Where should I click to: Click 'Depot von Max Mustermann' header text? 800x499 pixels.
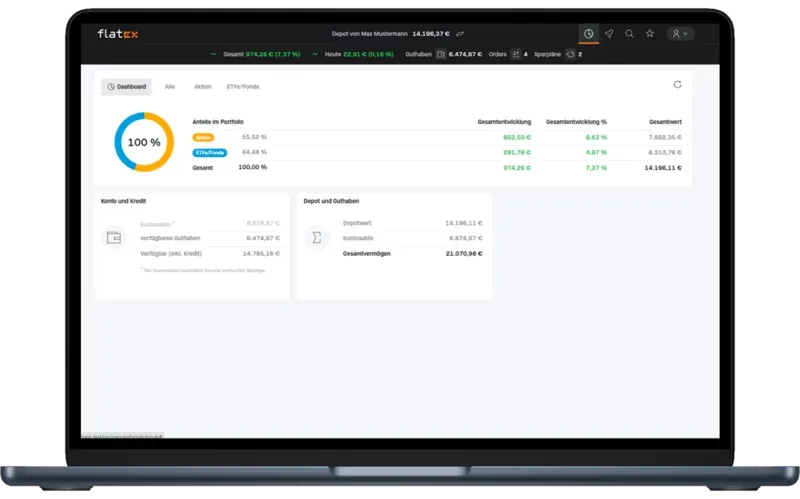pyautogui.click(x=369, y=34)
